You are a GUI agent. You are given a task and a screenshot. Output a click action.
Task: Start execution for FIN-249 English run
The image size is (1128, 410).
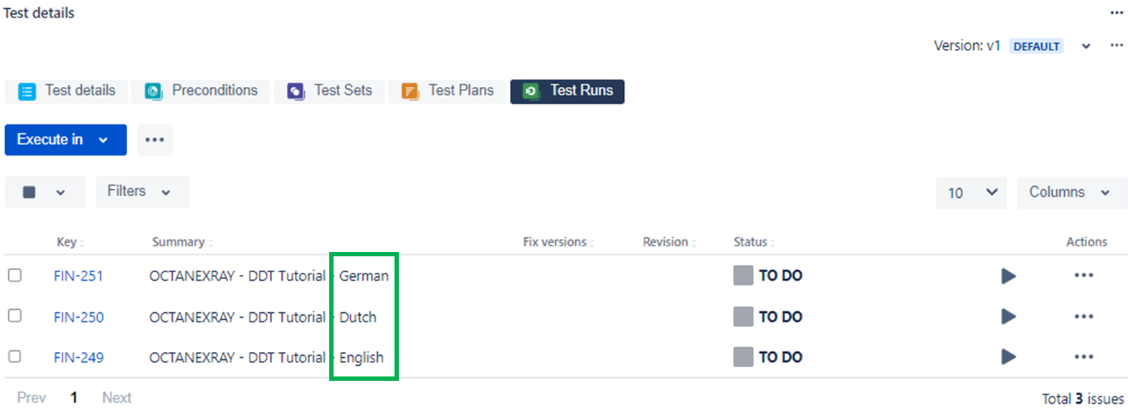1008,357
